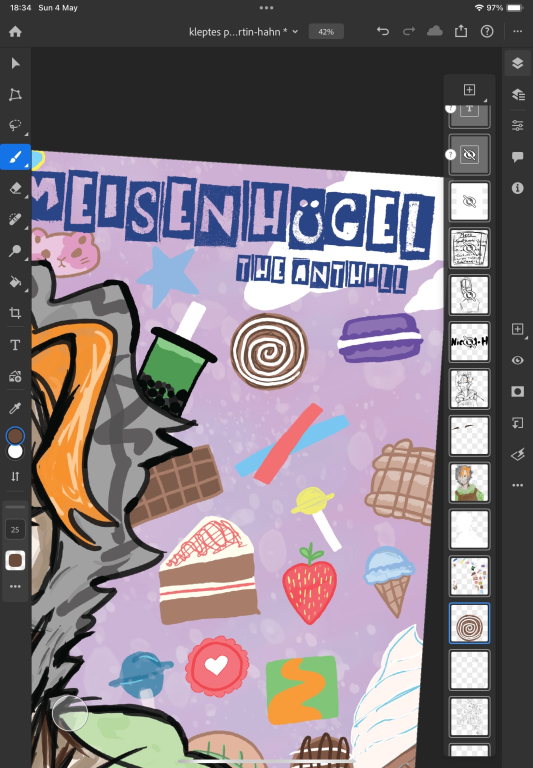Select the Dodge tool
533x768 pixels.
click(x=15, y=251)
